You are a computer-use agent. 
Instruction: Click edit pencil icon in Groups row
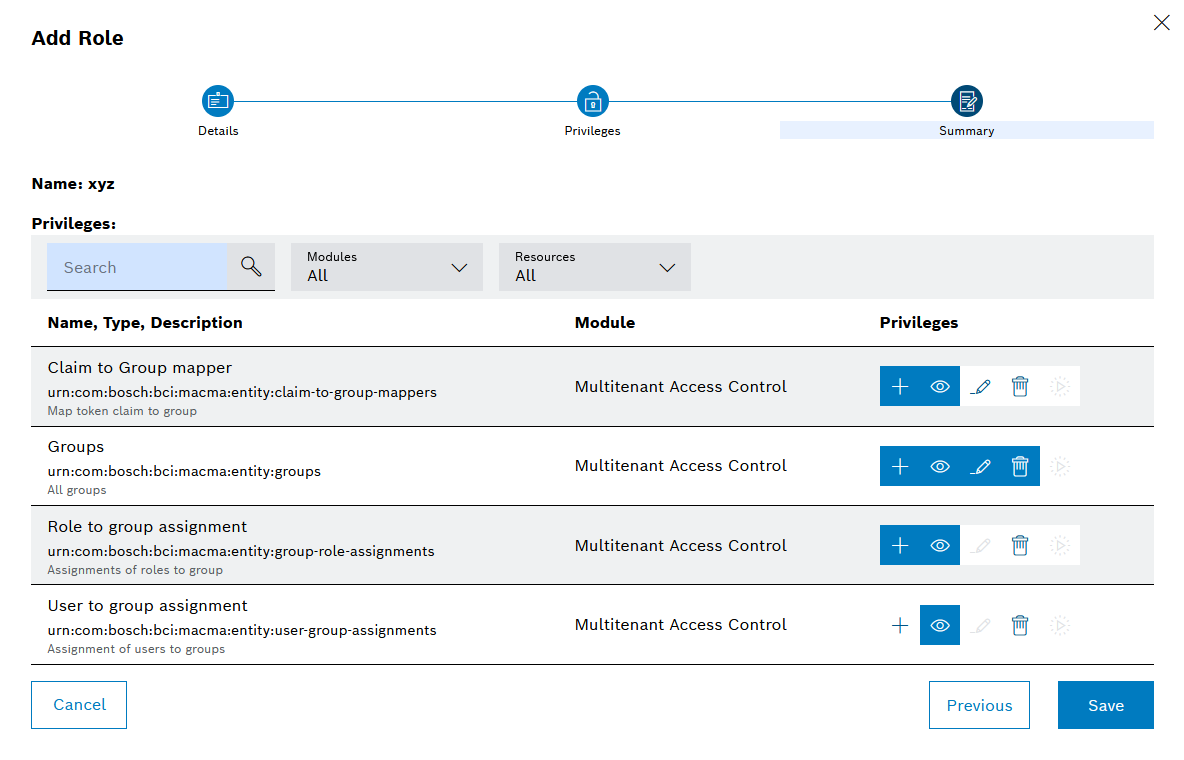click(x=980, y=466)
